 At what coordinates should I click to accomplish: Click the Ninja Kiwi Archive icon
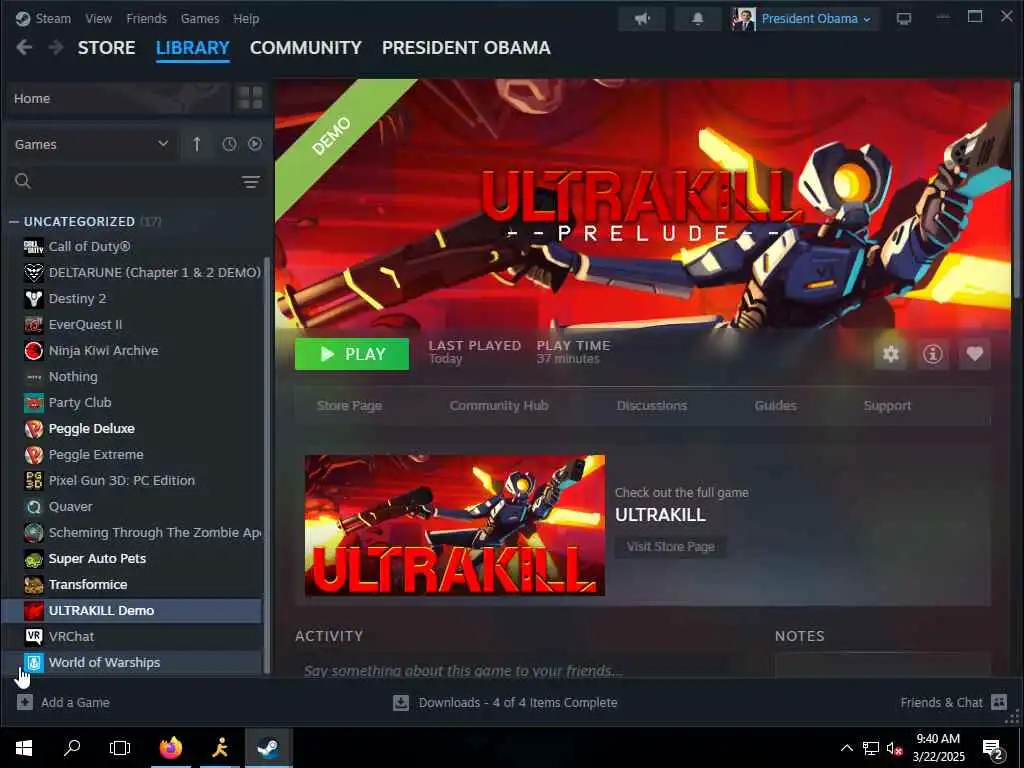(x=34, y=351)
